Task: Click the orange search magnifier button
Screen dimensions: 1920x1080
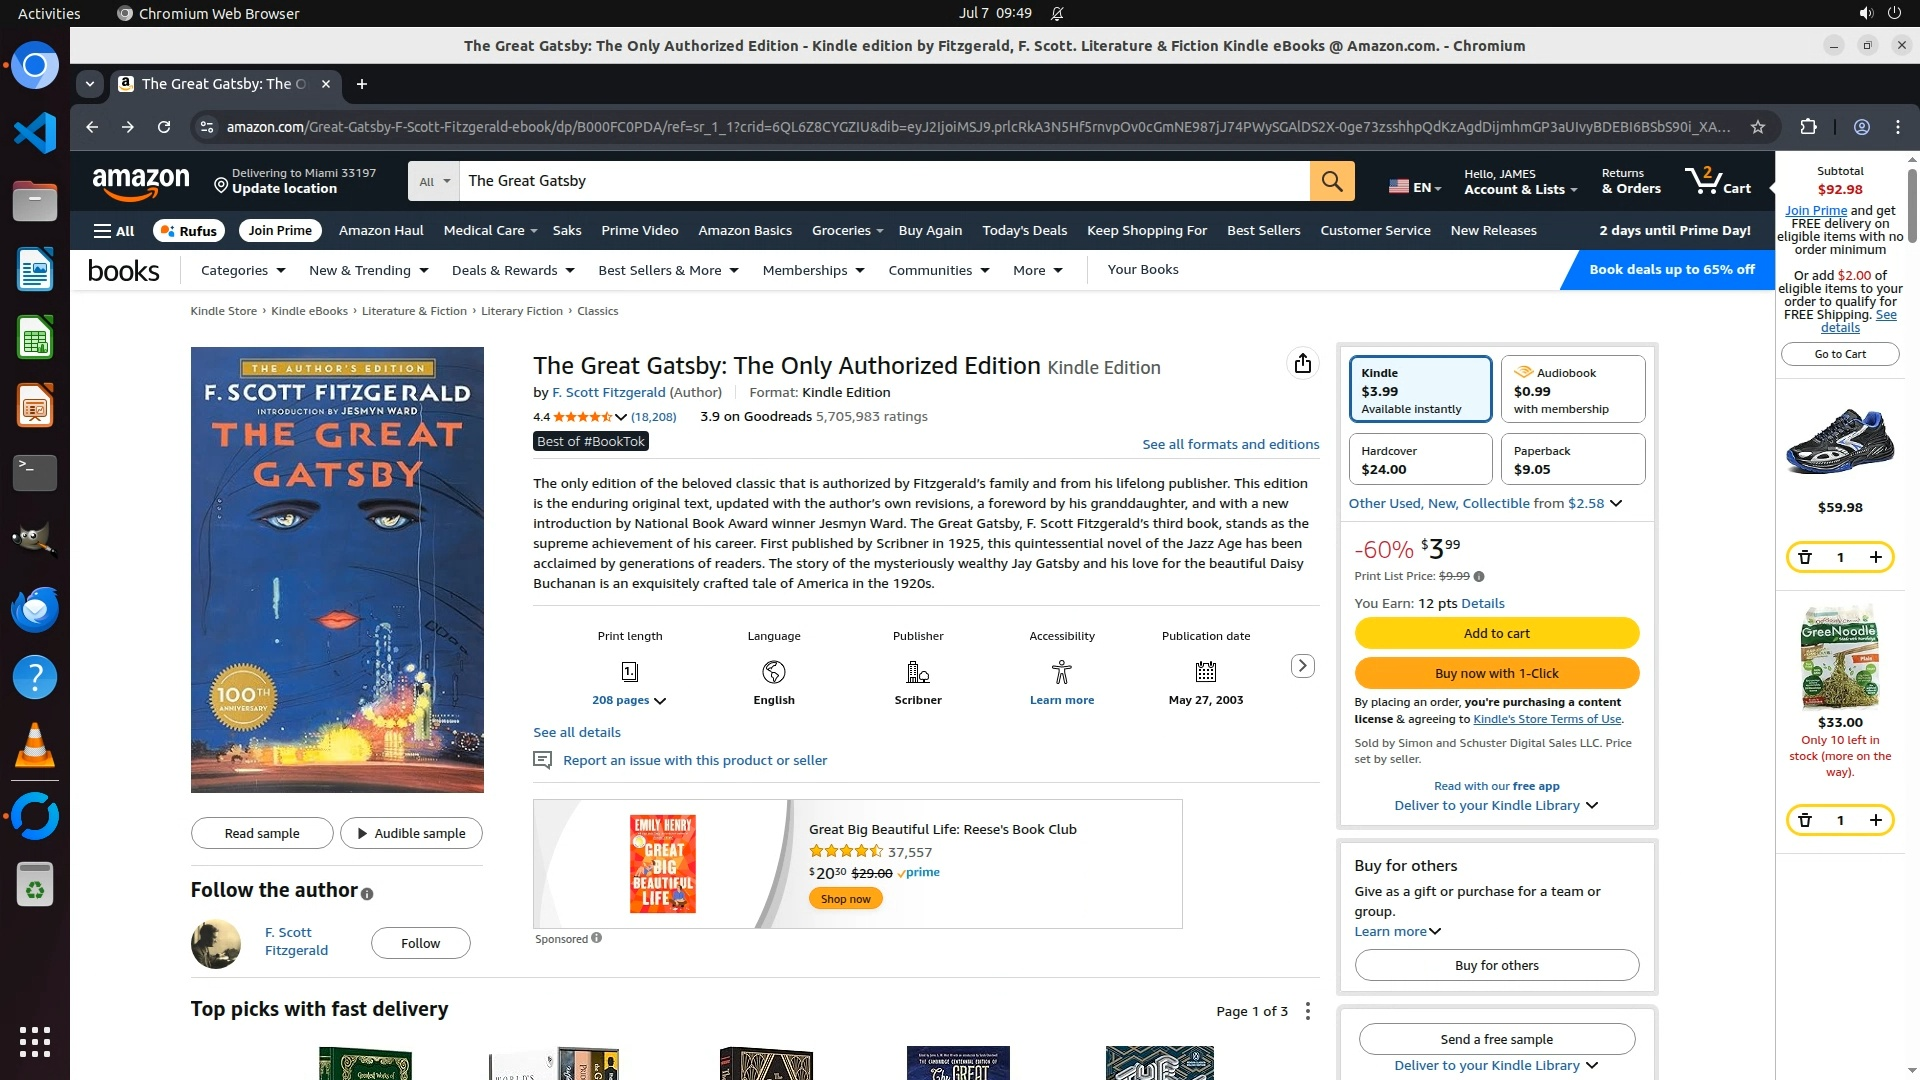Action: tap(1331, 181)
